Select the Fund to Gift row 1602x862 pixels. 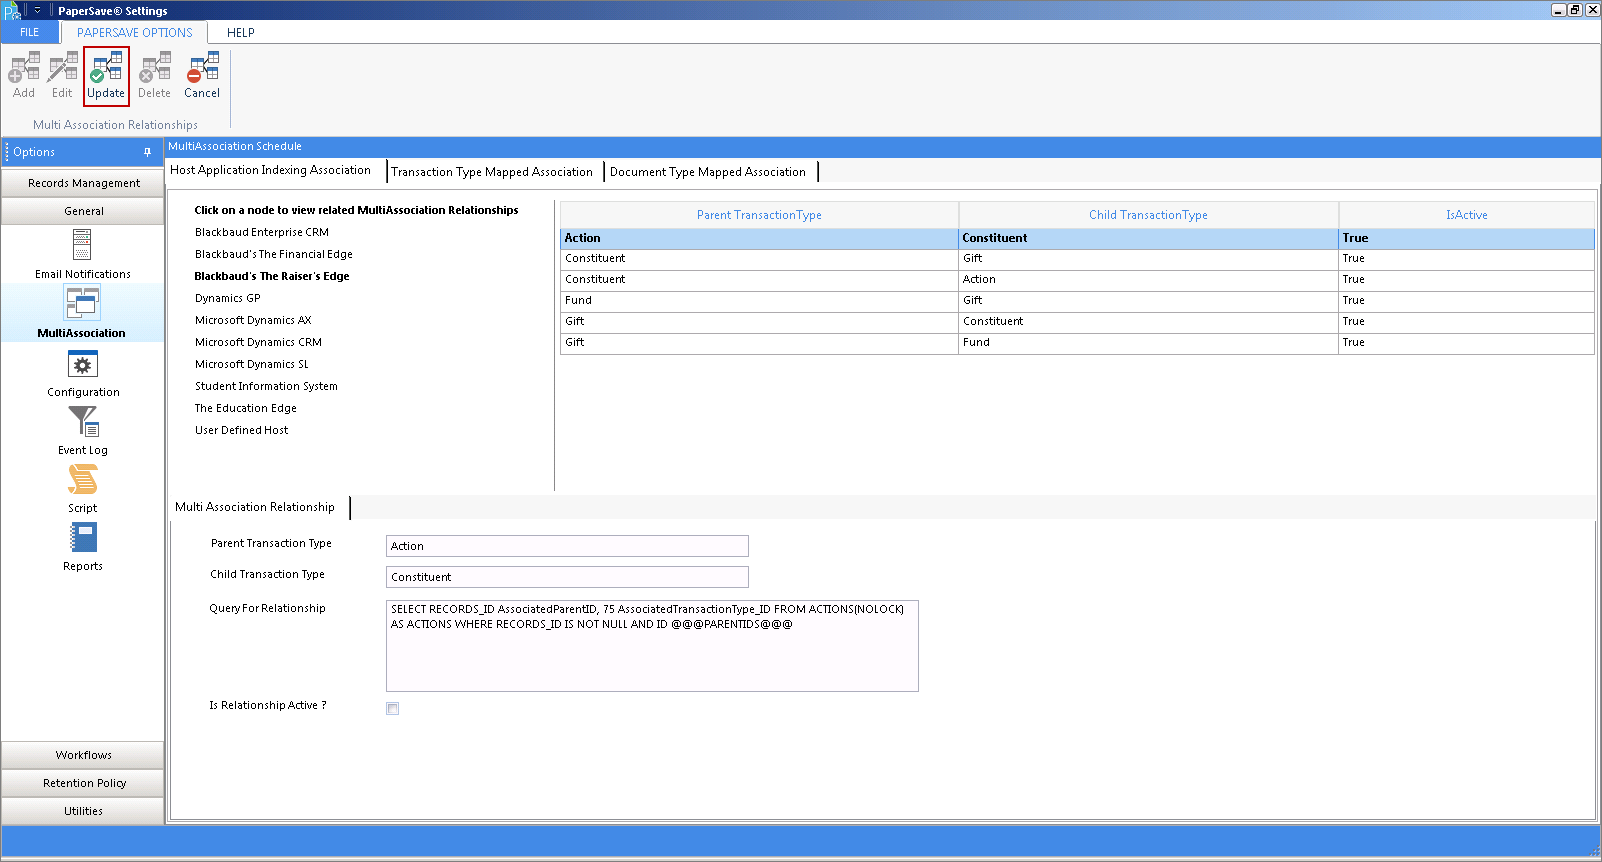[x=1077, y=301]
